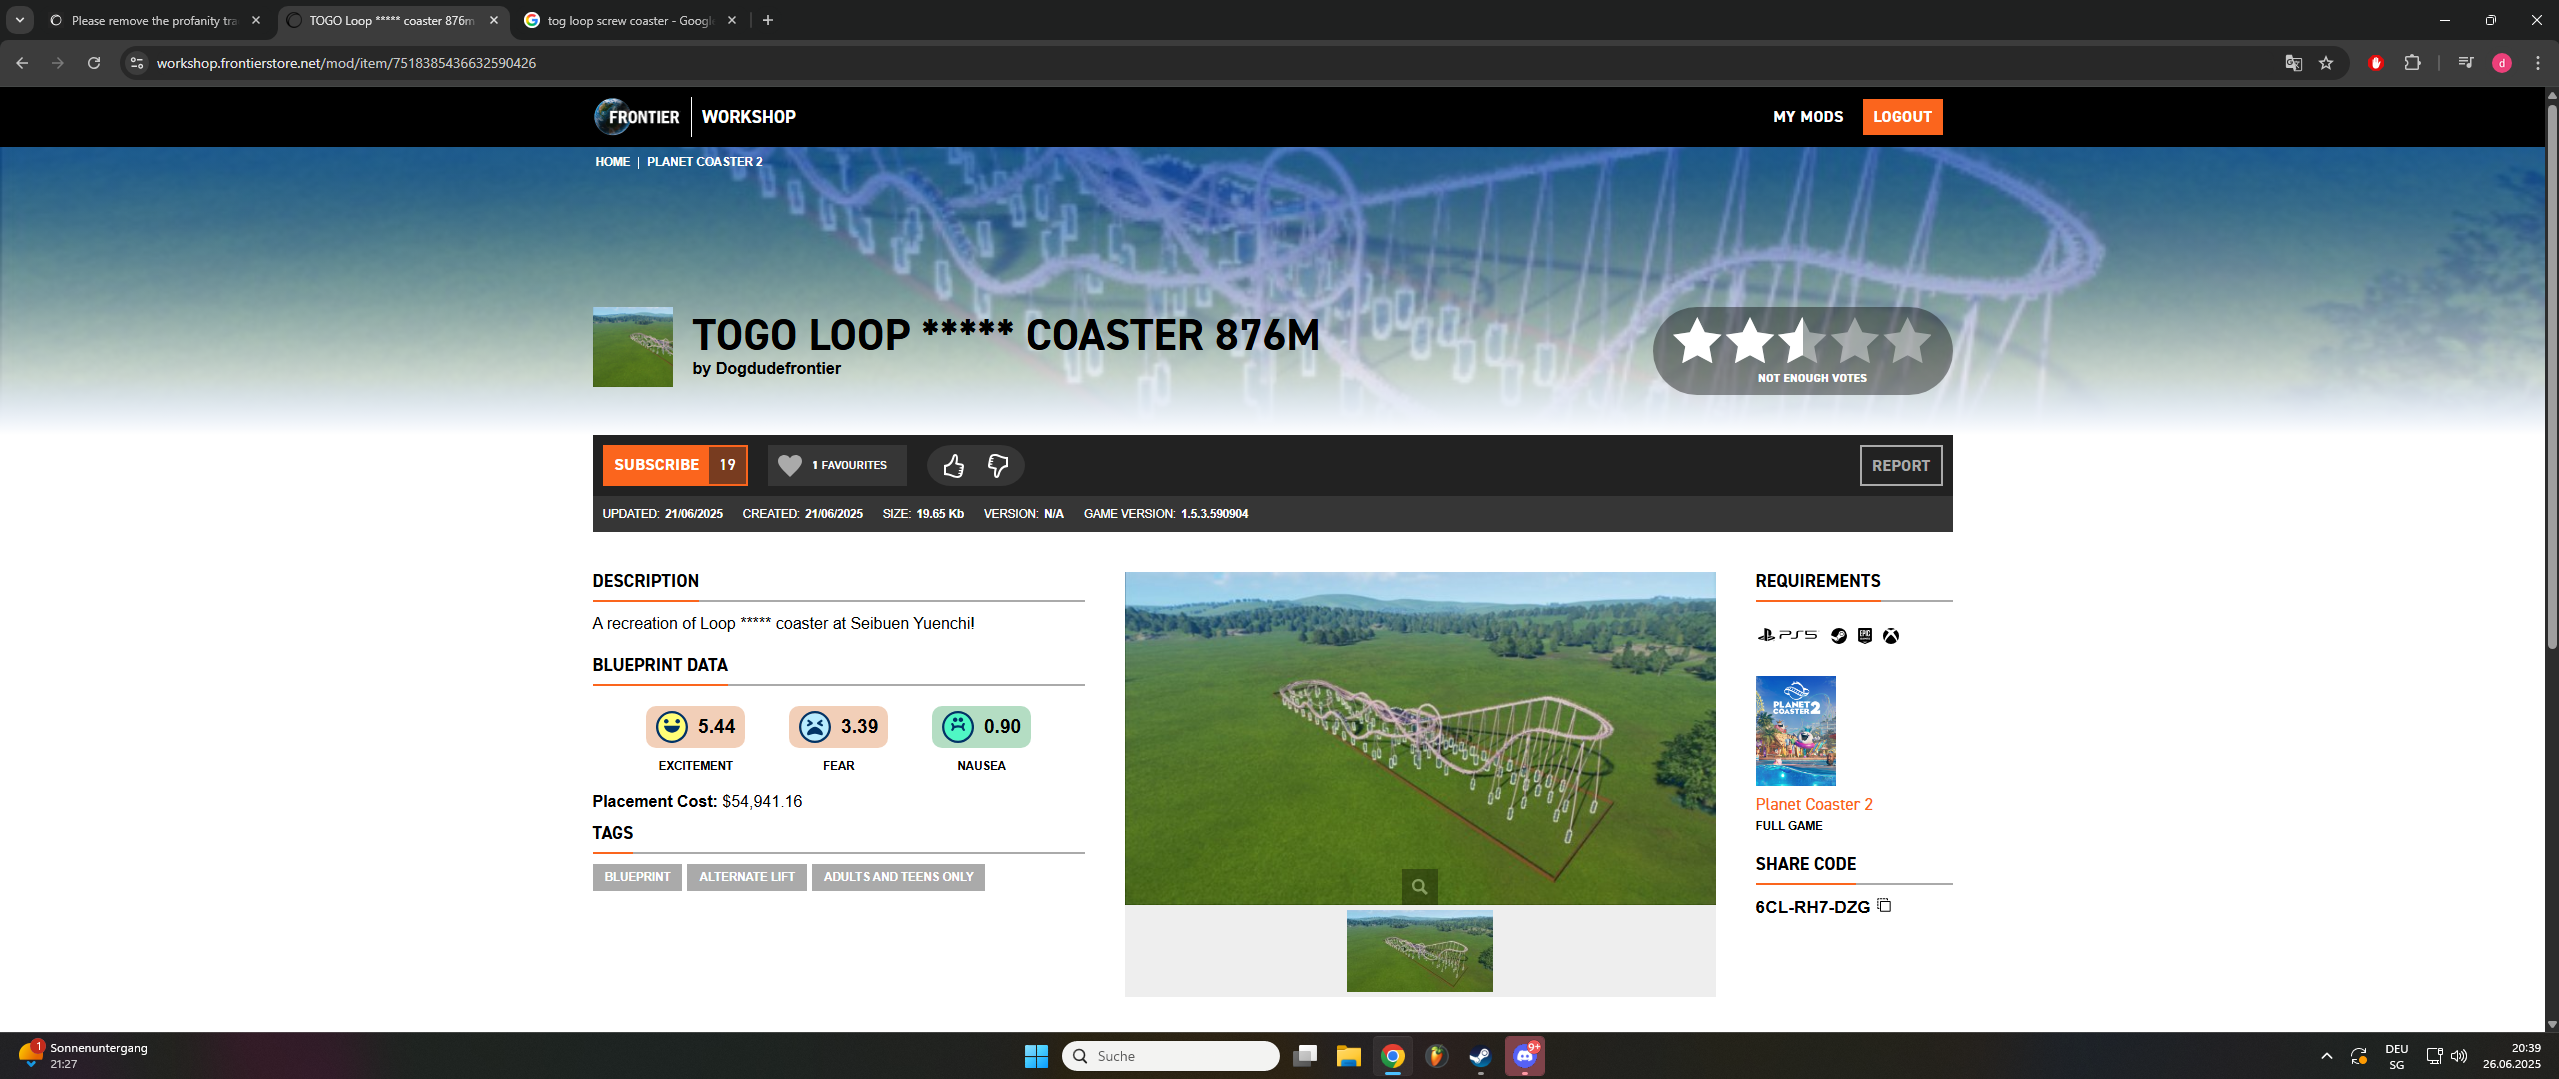This screenshot has width=2559, height=1079.
Task: Click the LOGOUT button
Action: [x=1902, y=117]
